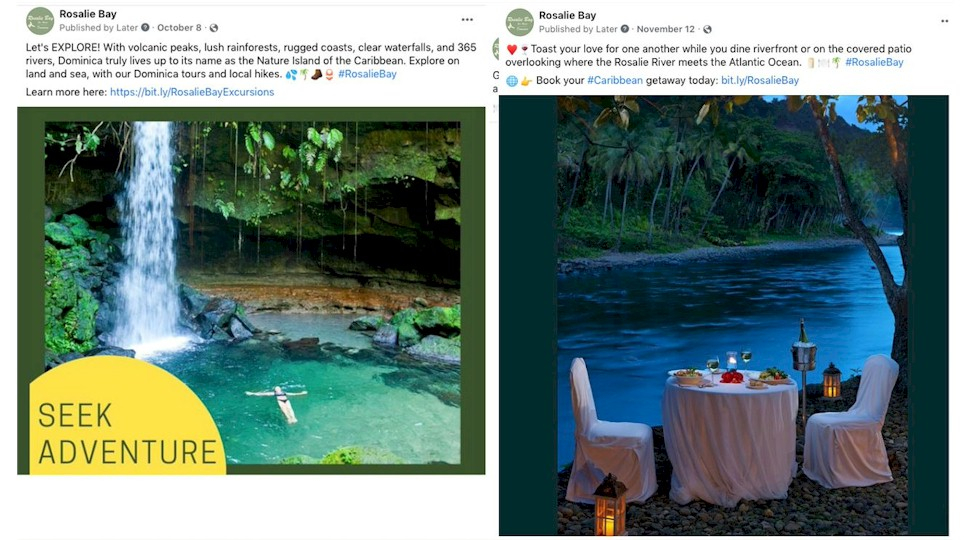
Task: Open the bit.ly/RosalieBayExcursions link
Action: coord(191,92)
